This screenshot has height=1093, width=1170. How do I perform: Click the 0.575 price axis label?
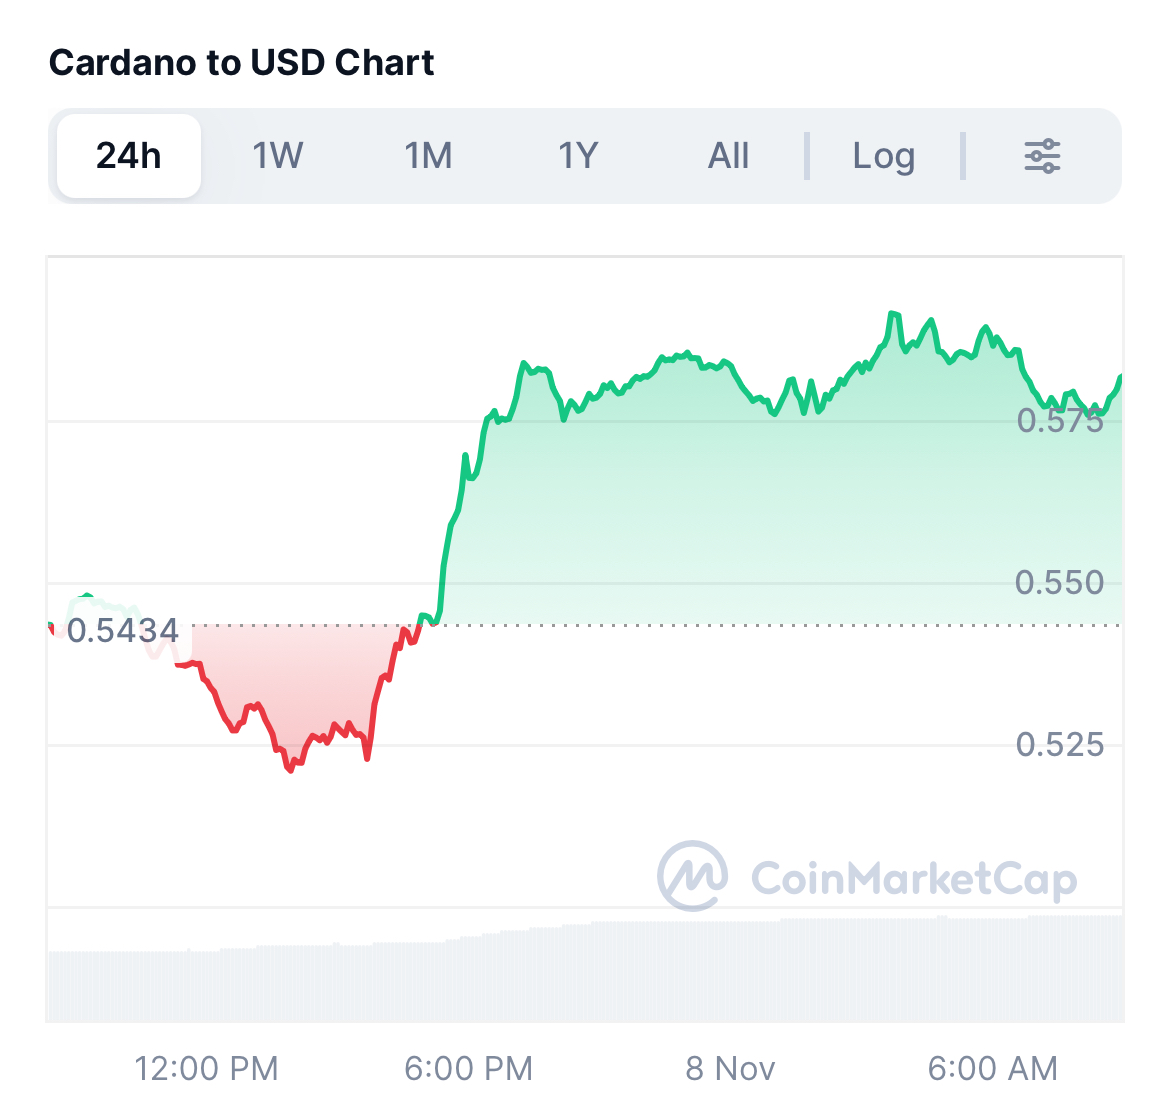pyautogui.click(x=1060, y=421)
